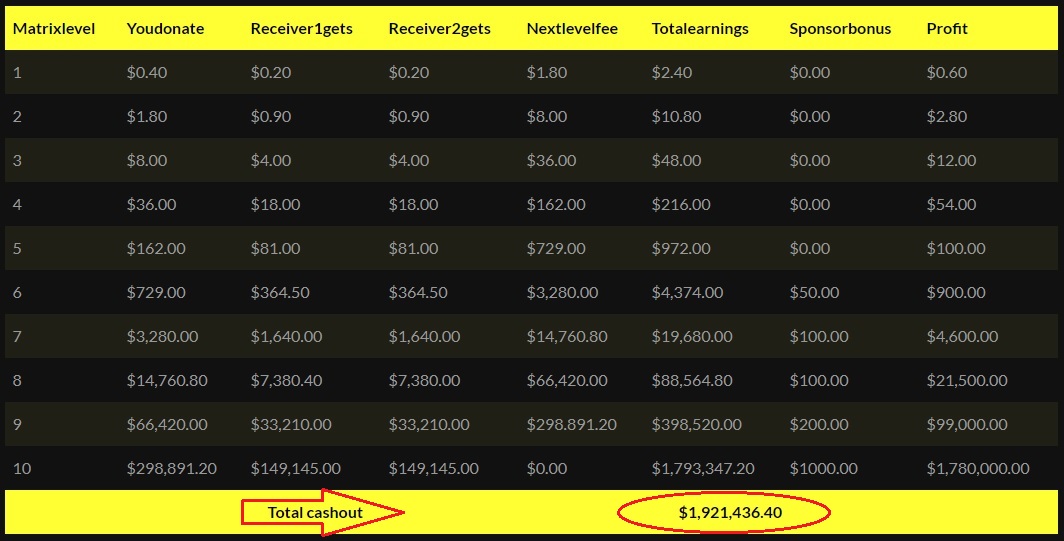This screenshot has height=541, width=1064.
Task: Select the $972.00 total earnings cell
Action: [x=681, y=248]
